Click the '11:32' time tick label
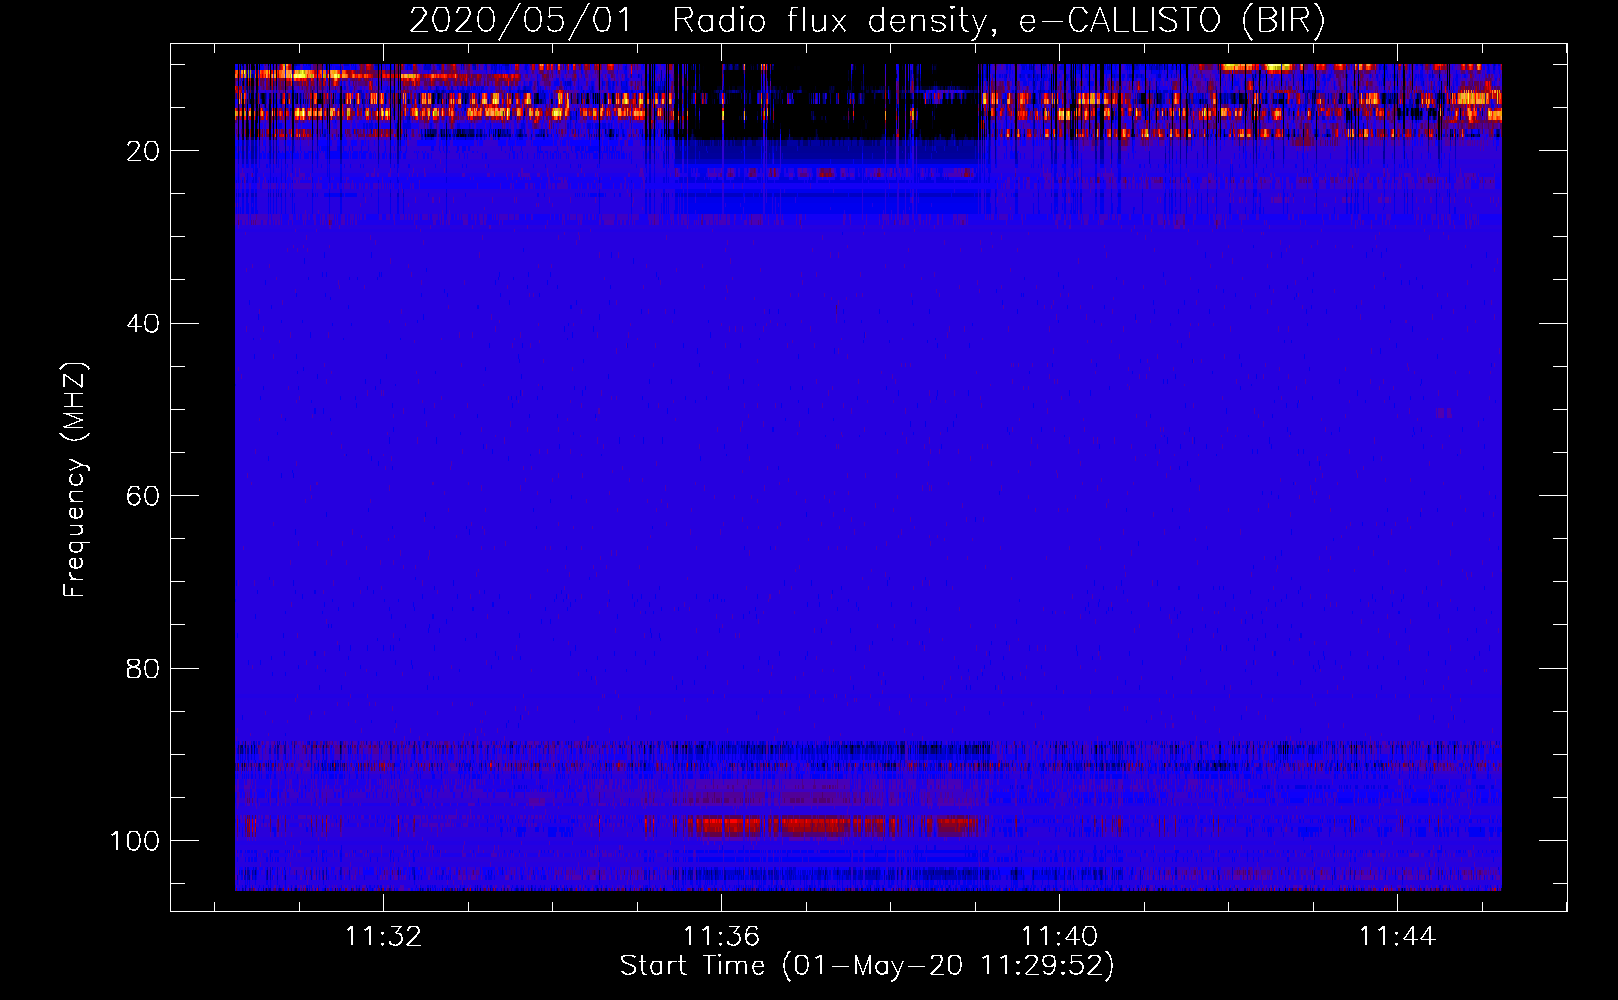This screenshot has height=1000, width=1618. (383, 936)
